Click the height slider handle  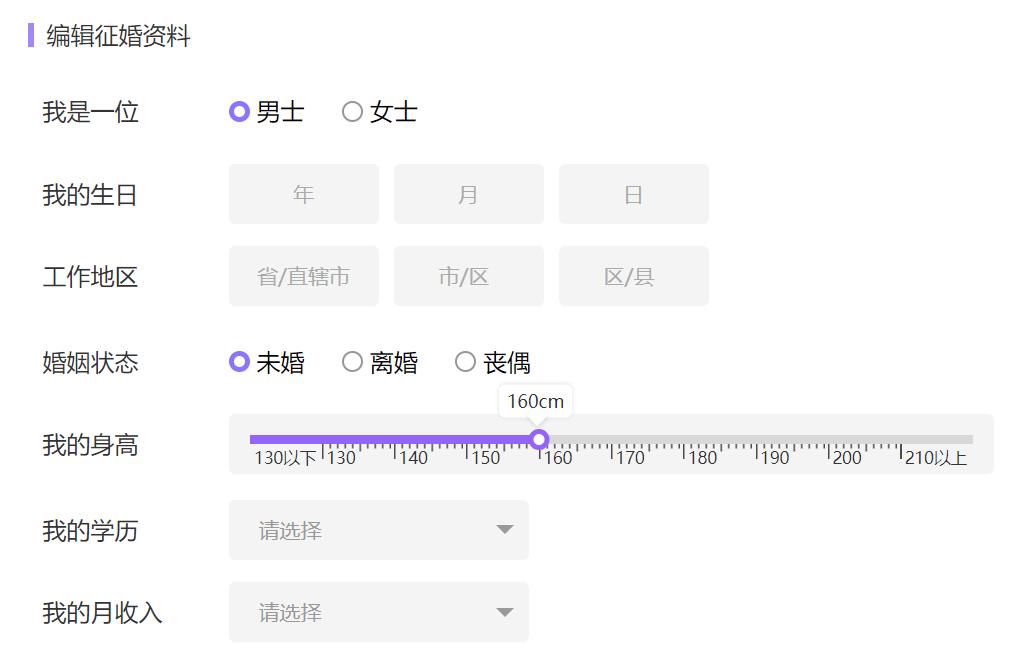[539, 439]
